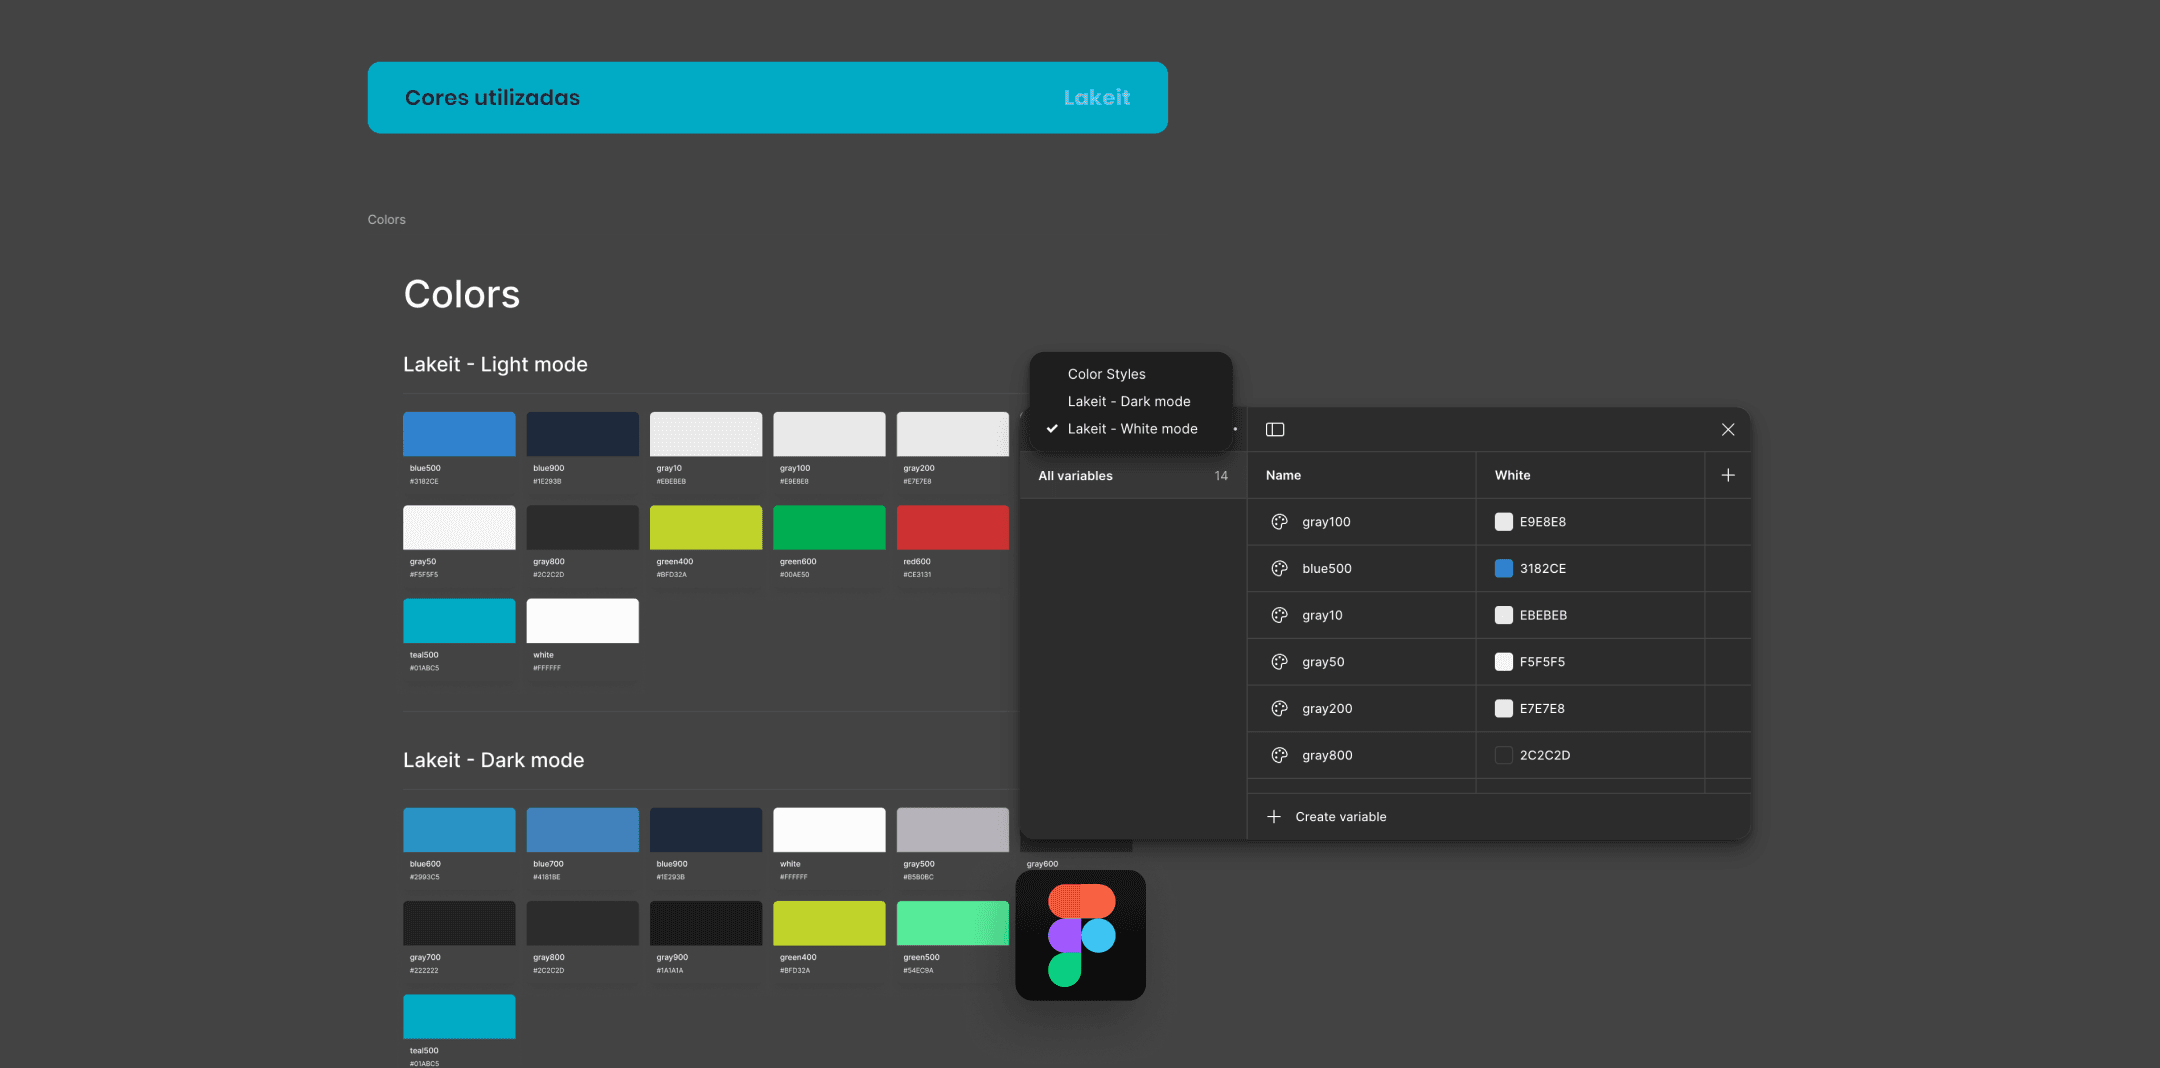Select the gray100 color card in Light mode
Image resolution: width=2160 pixels, height=1068 pixels.
click(x=829, y=451)
